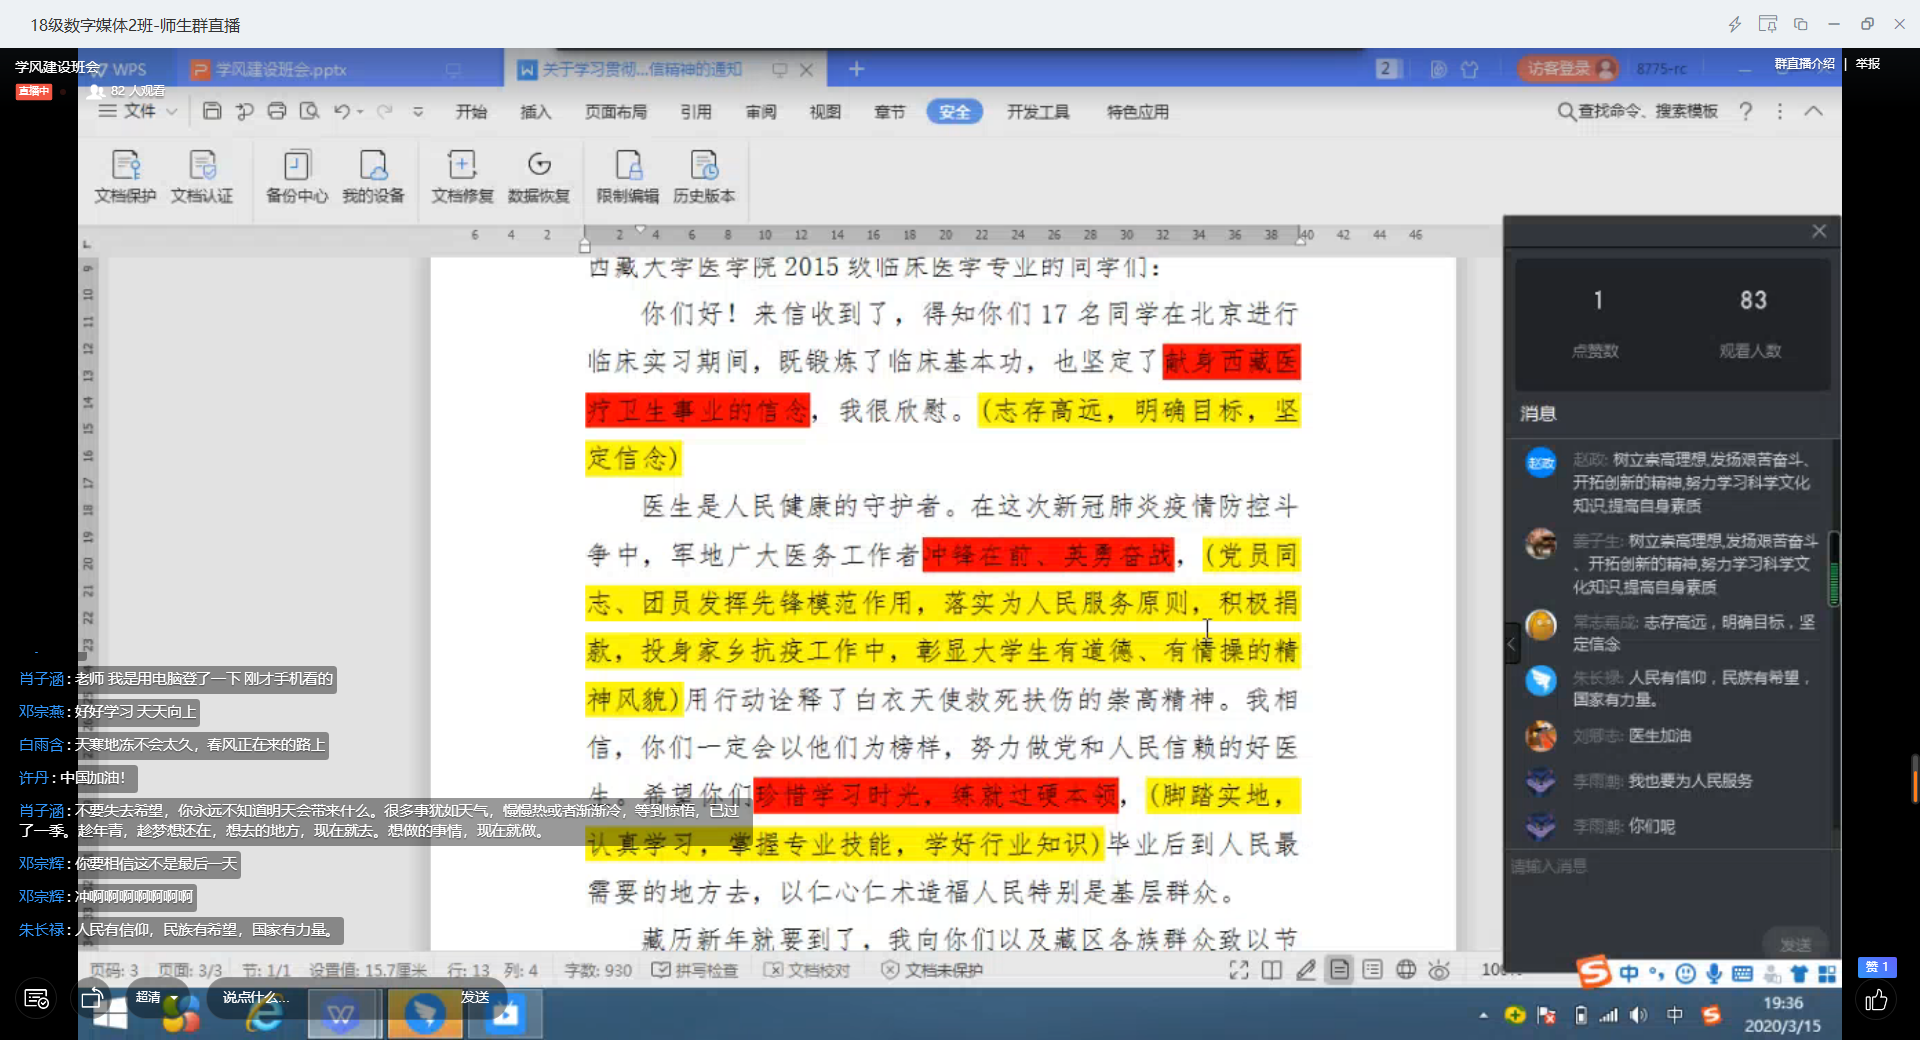Click the undo arrow icon

click(342, 111)
